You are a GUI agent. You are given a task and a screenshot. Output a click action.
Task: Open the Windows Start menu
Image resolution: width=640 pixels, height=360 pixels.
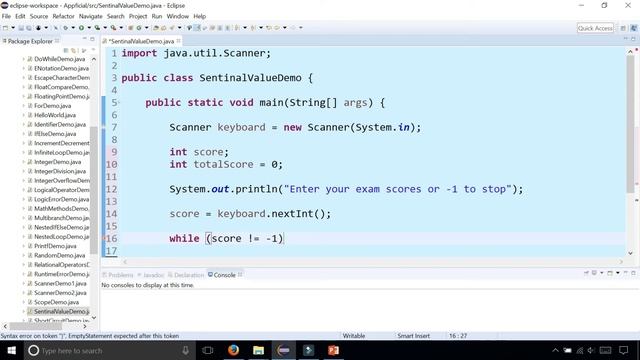coord(12,350)
